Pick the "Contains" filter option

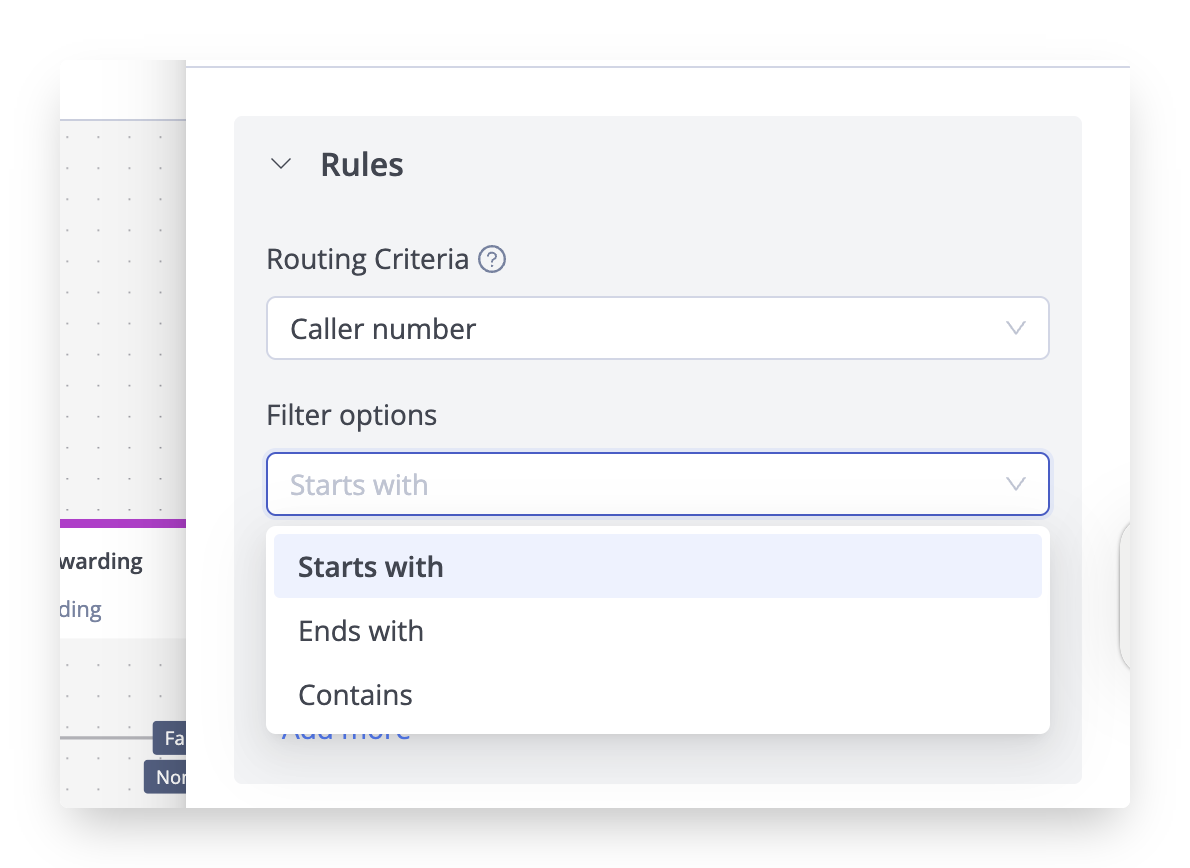tap(355, 695)
